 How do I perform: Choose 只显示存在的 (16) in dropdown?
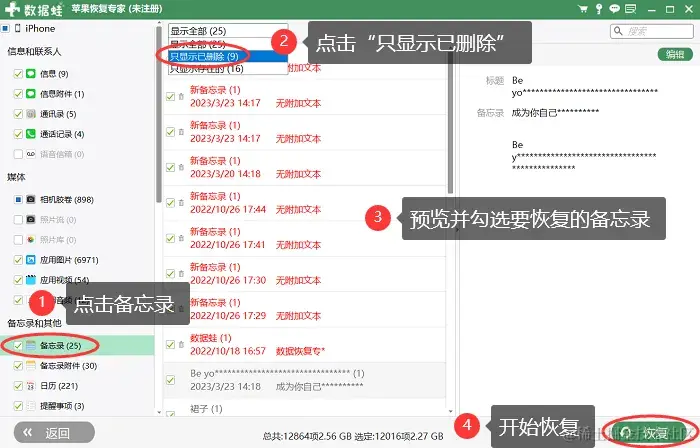(228, 68)
